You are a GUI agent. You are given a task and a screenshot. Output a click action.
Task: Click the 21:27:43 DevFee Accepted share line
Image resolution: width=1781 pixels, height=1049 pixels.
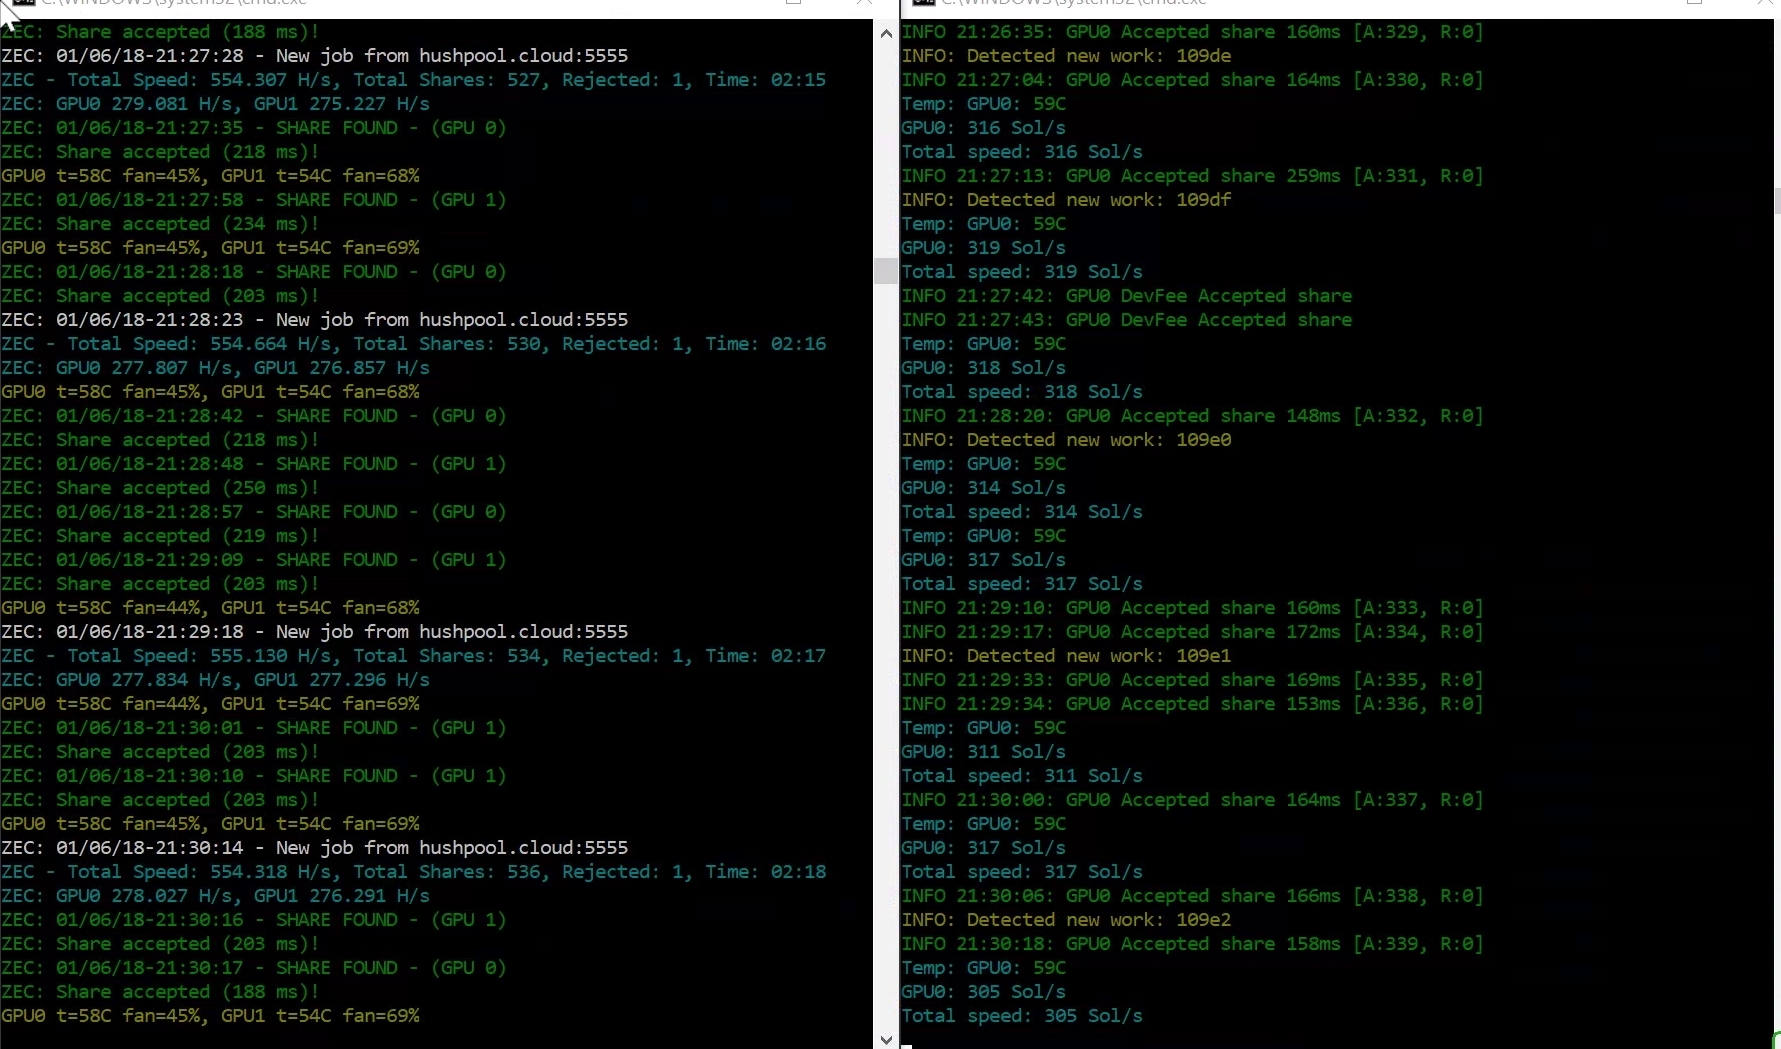pos(1127,320)
